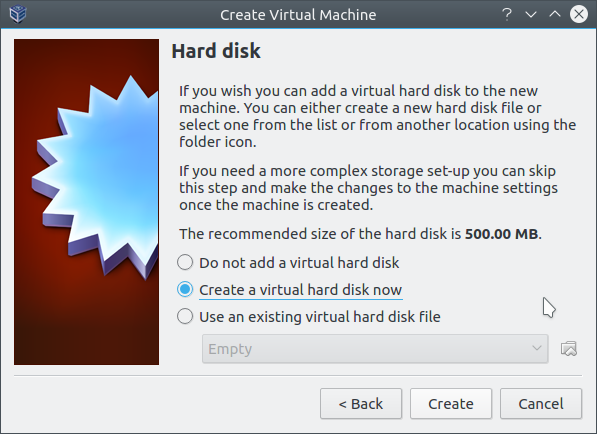Click the Cancel button
Screen dimensions: 597x434
(x=541, y=404)
